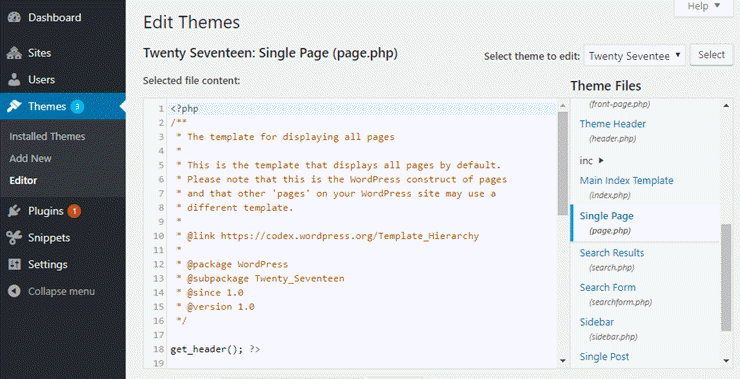Click the Collapse menu arrow icon

[x=14, y=291]
